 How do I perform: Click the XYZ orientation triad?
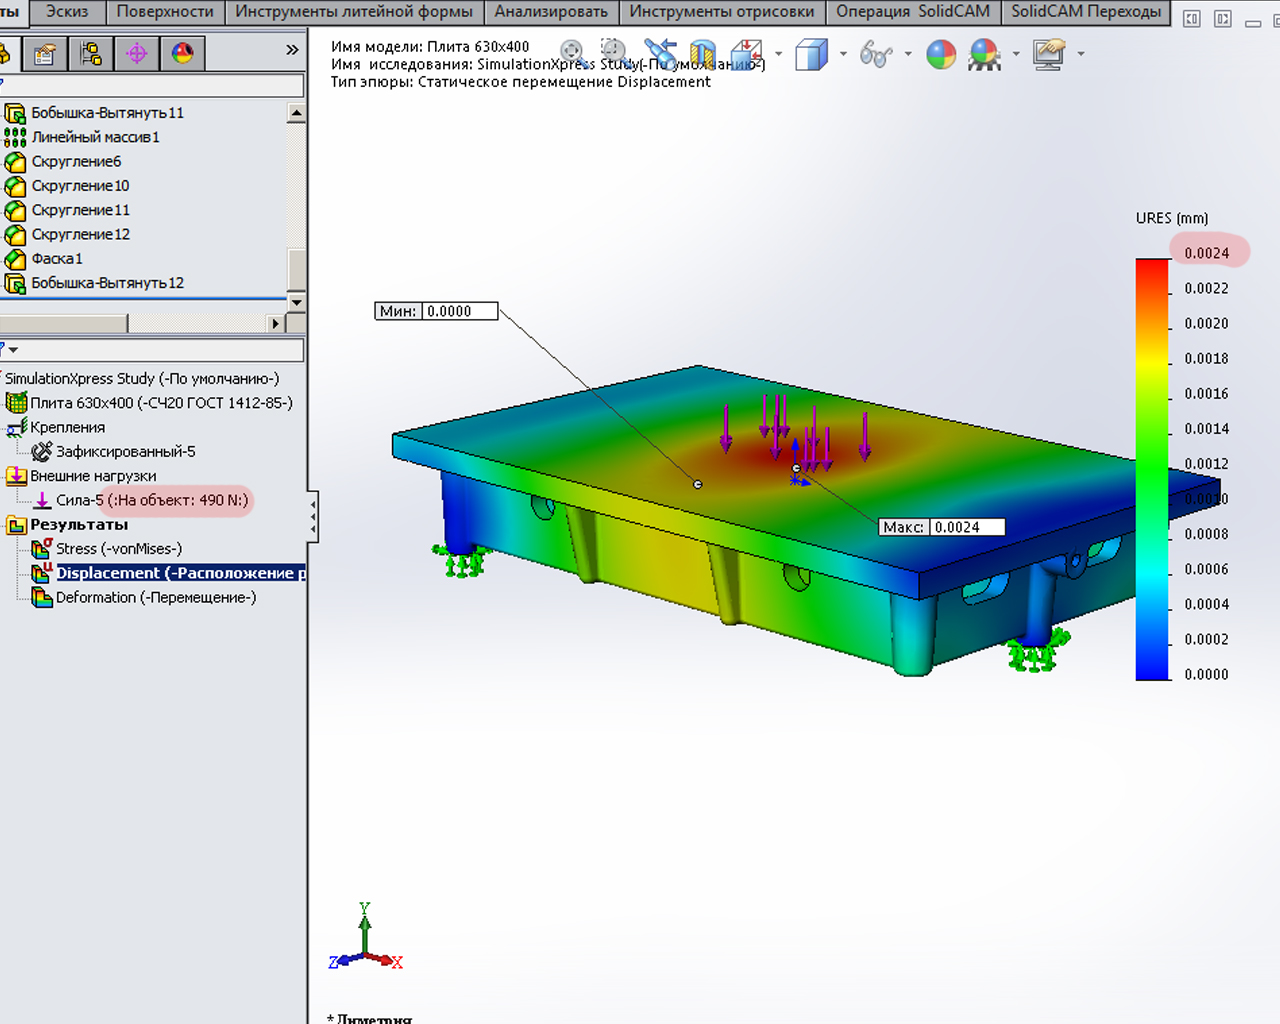coord(366,937)
